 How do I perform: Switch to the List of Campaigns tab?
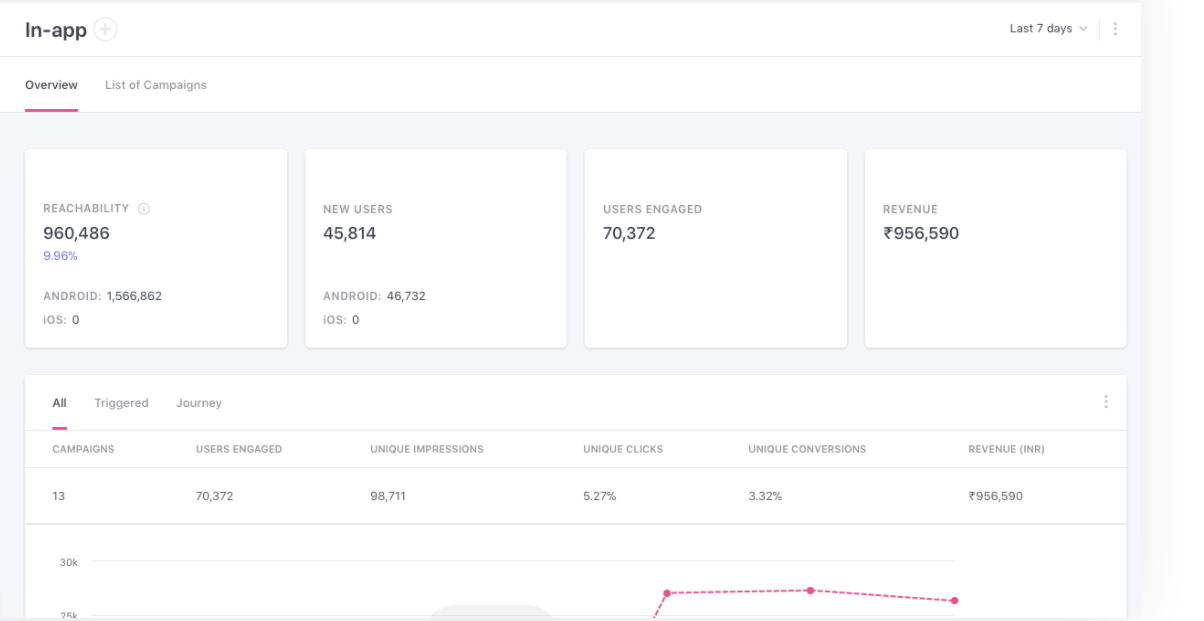[156, 85]
